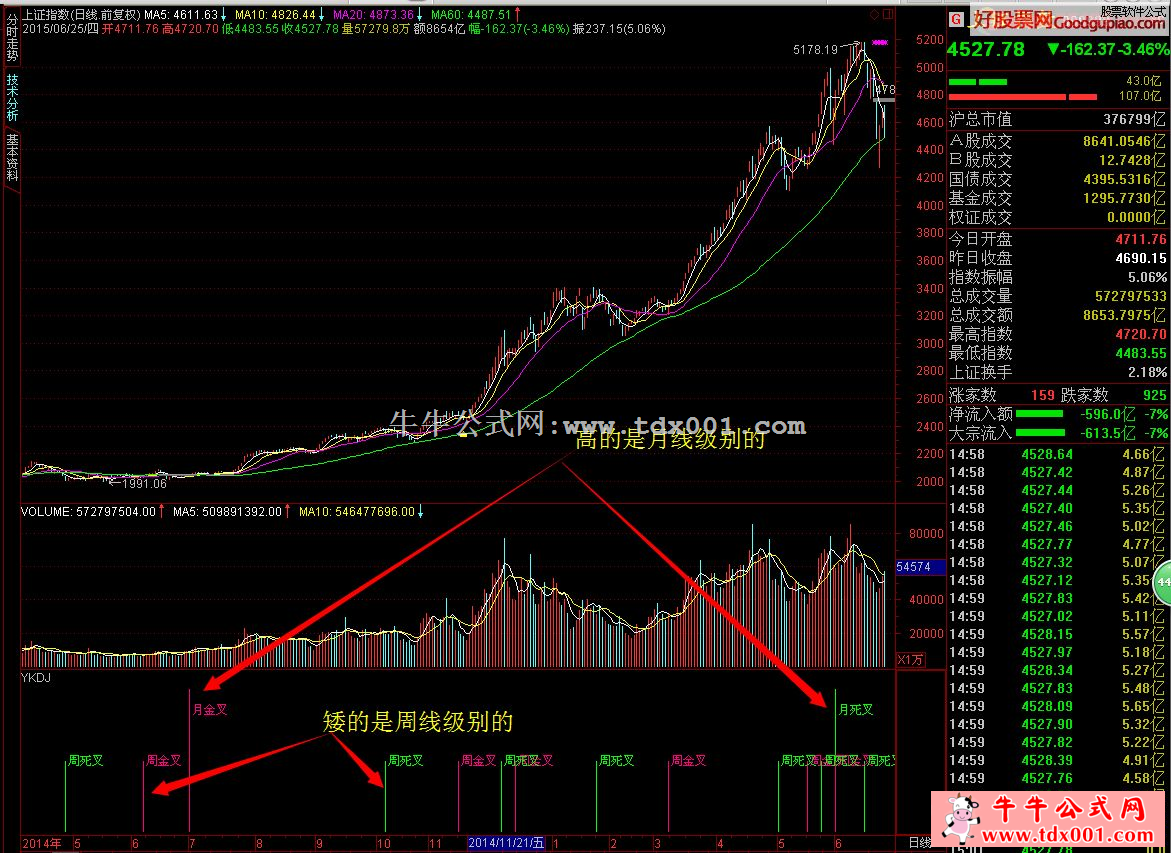Click the YKDJ indicator name

coord(35,678)
